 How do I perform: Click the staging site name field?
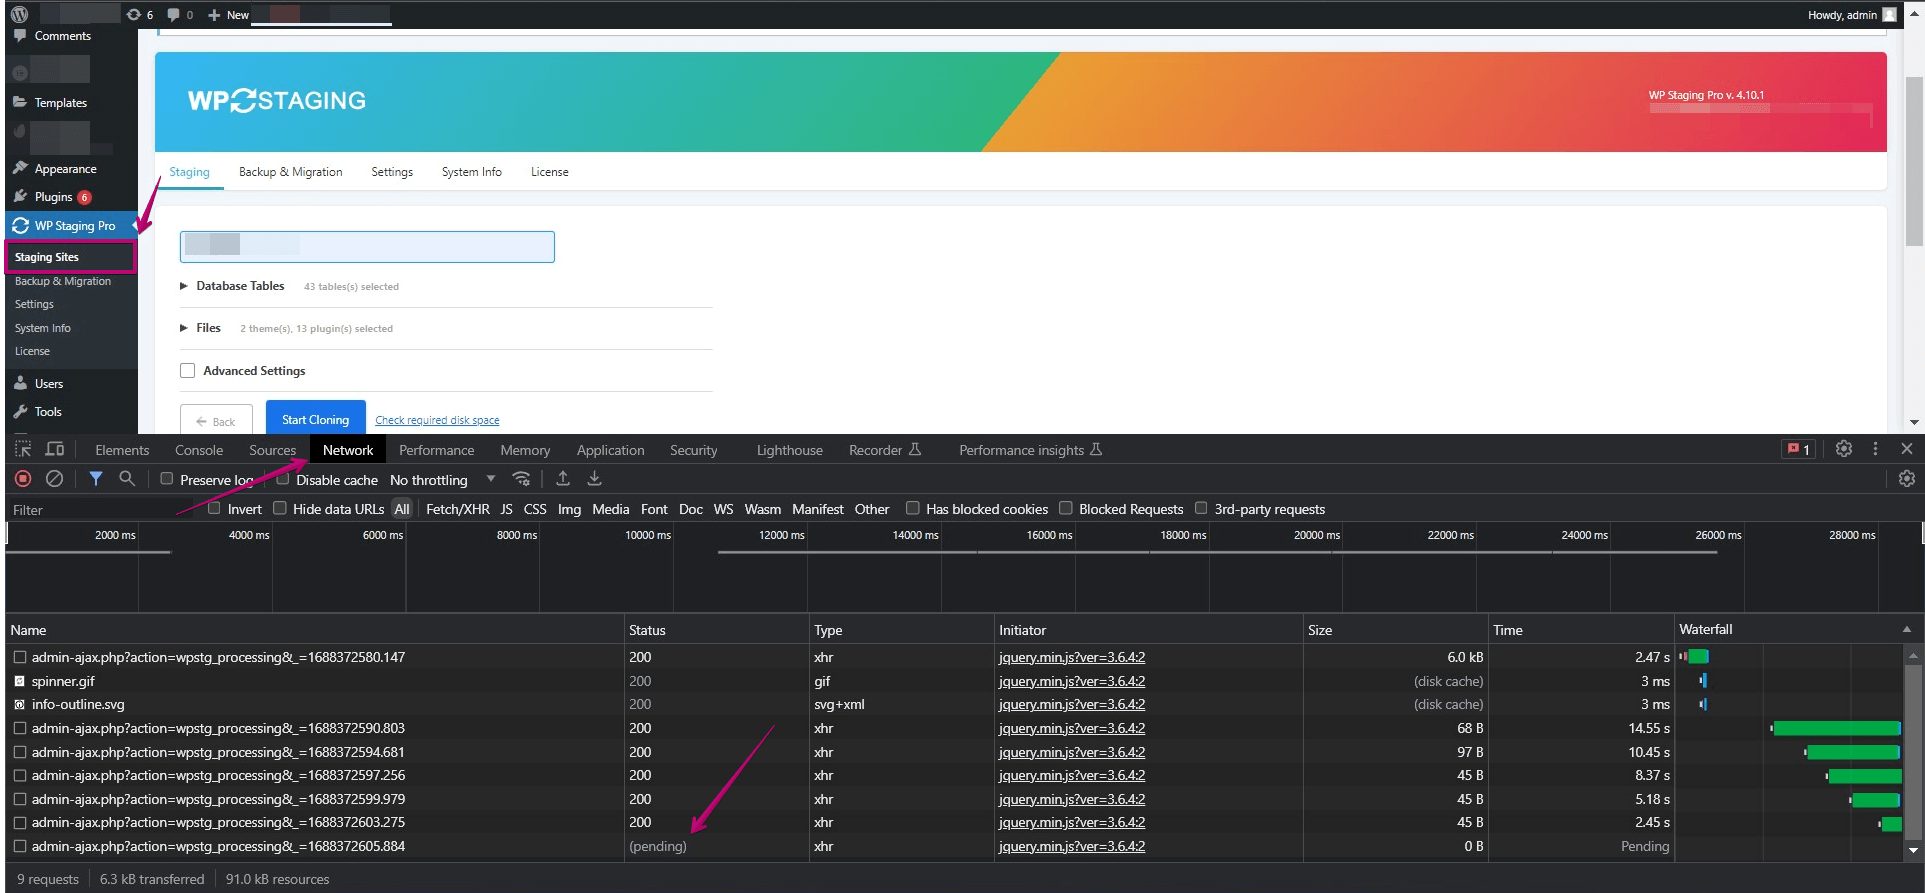click(367, 247)
